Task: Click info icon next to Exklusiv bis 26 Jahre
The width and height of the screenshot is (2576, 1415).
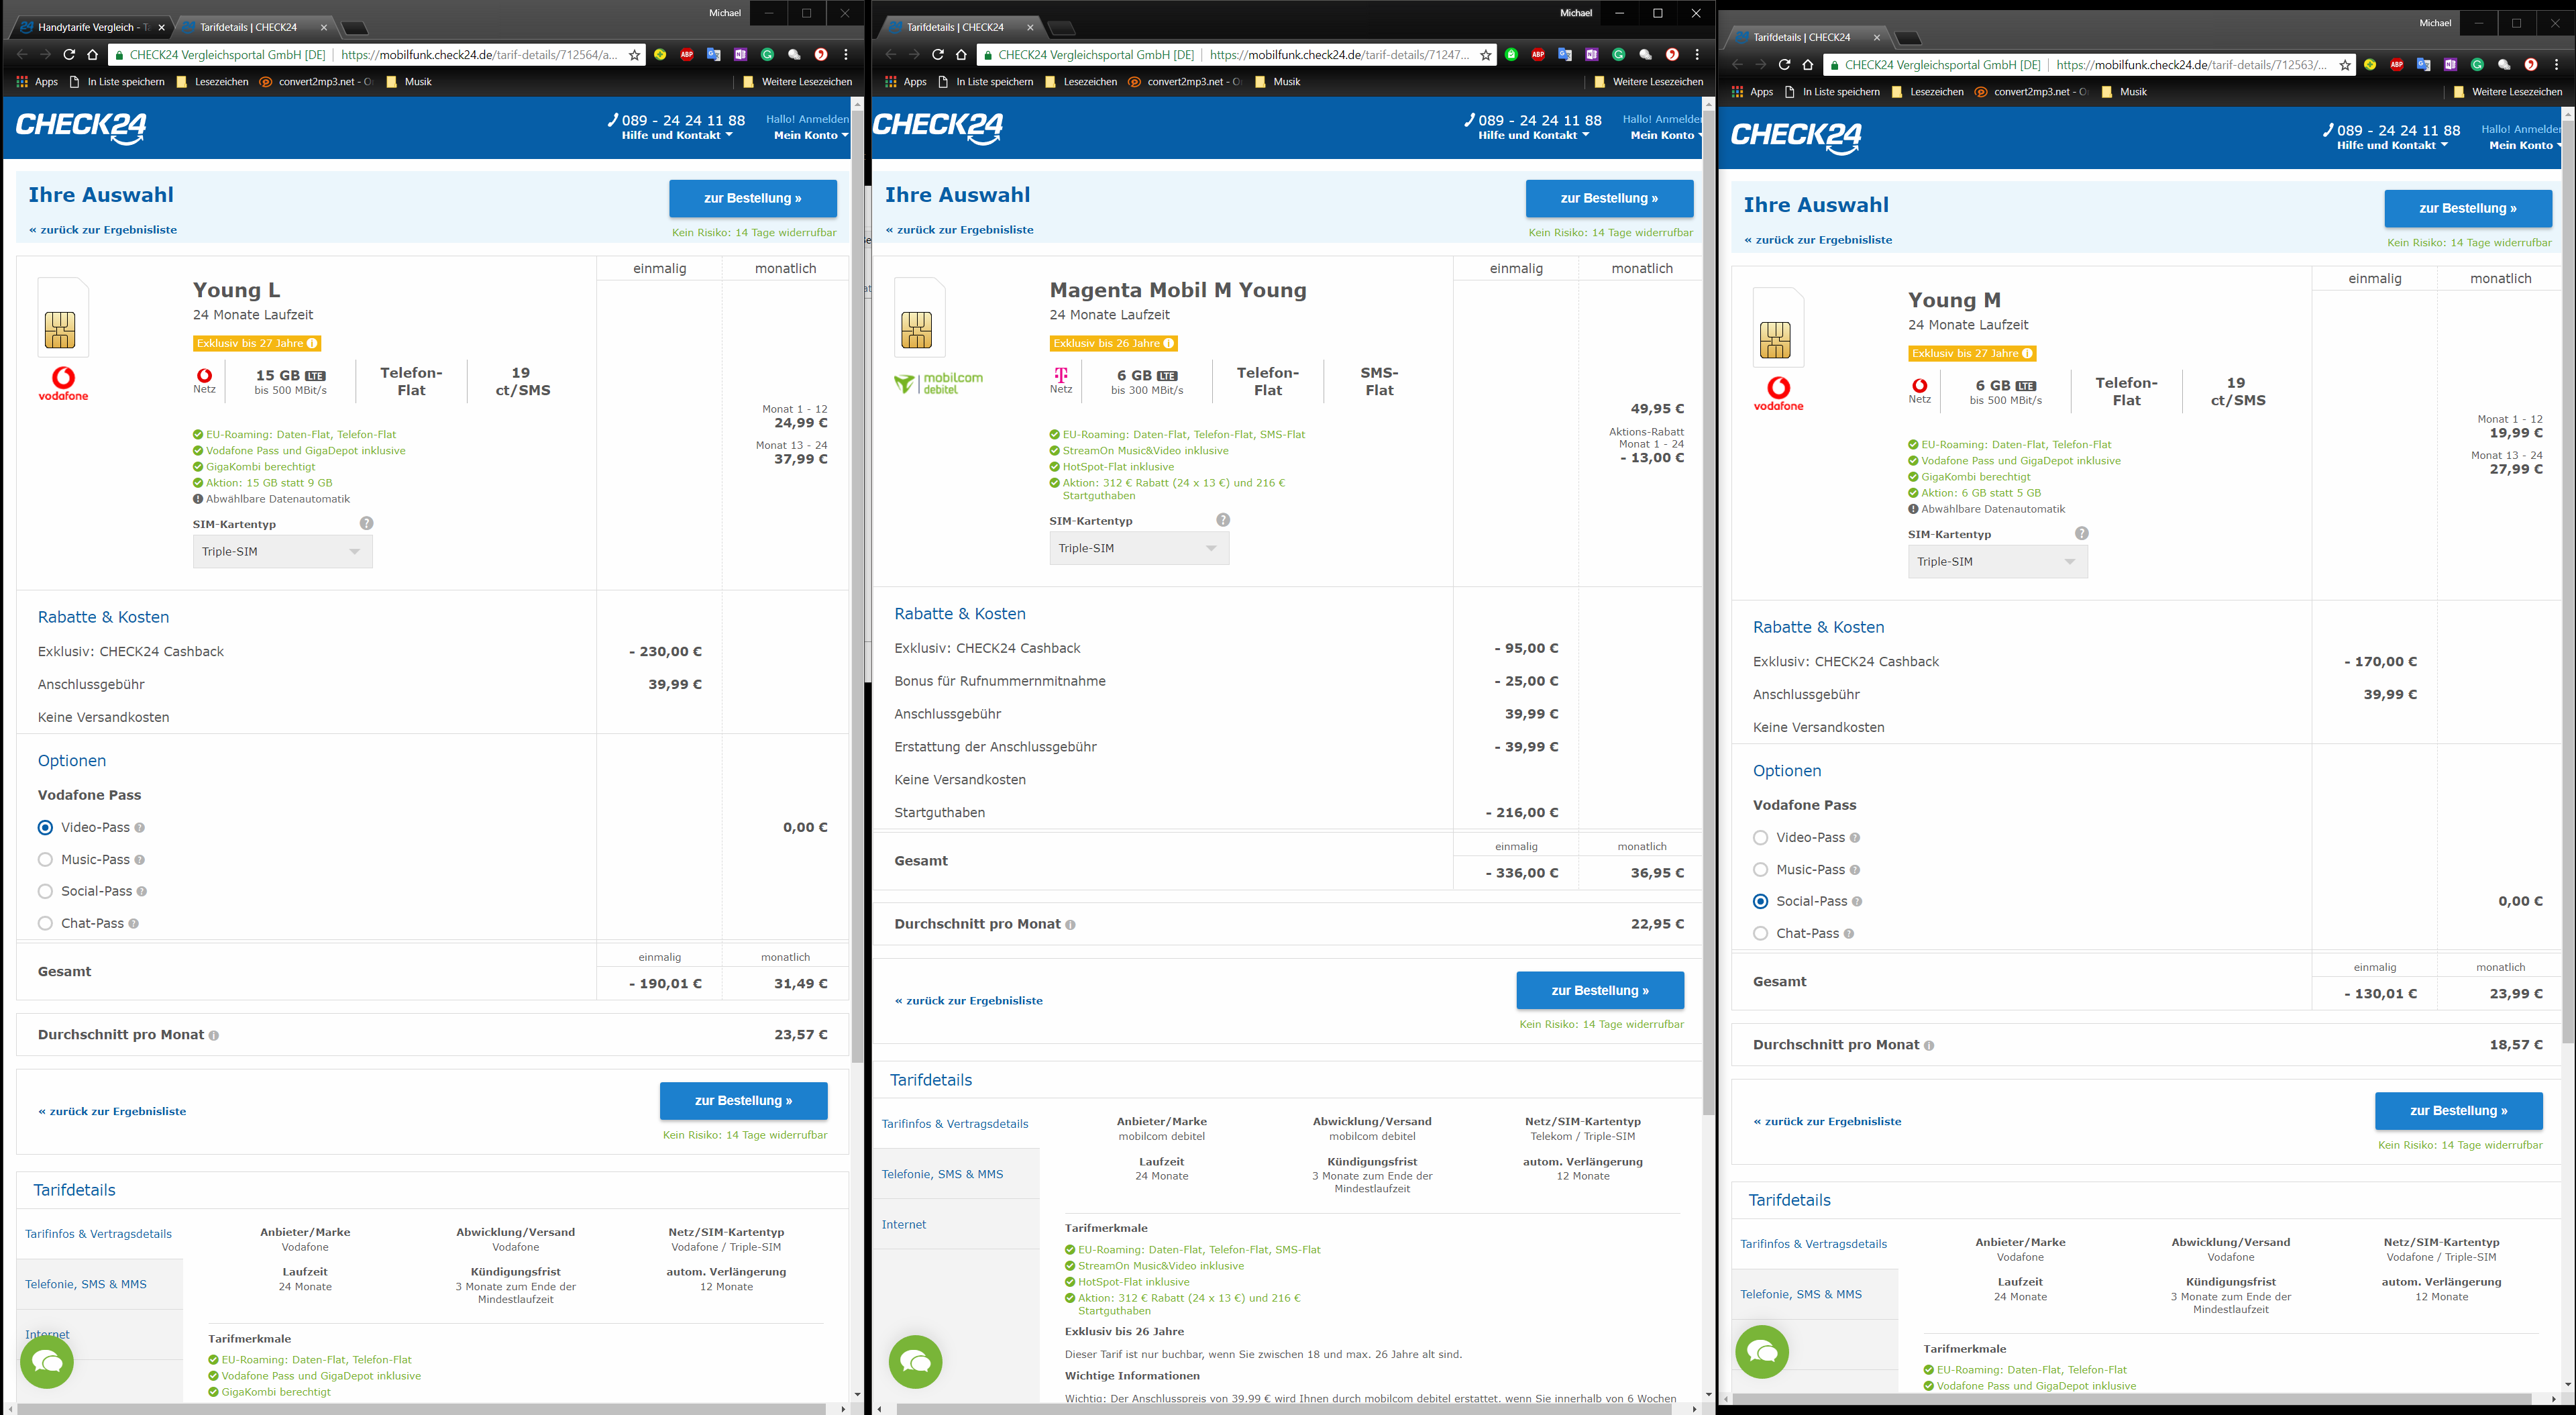Action: click(x=1168, y=343)
